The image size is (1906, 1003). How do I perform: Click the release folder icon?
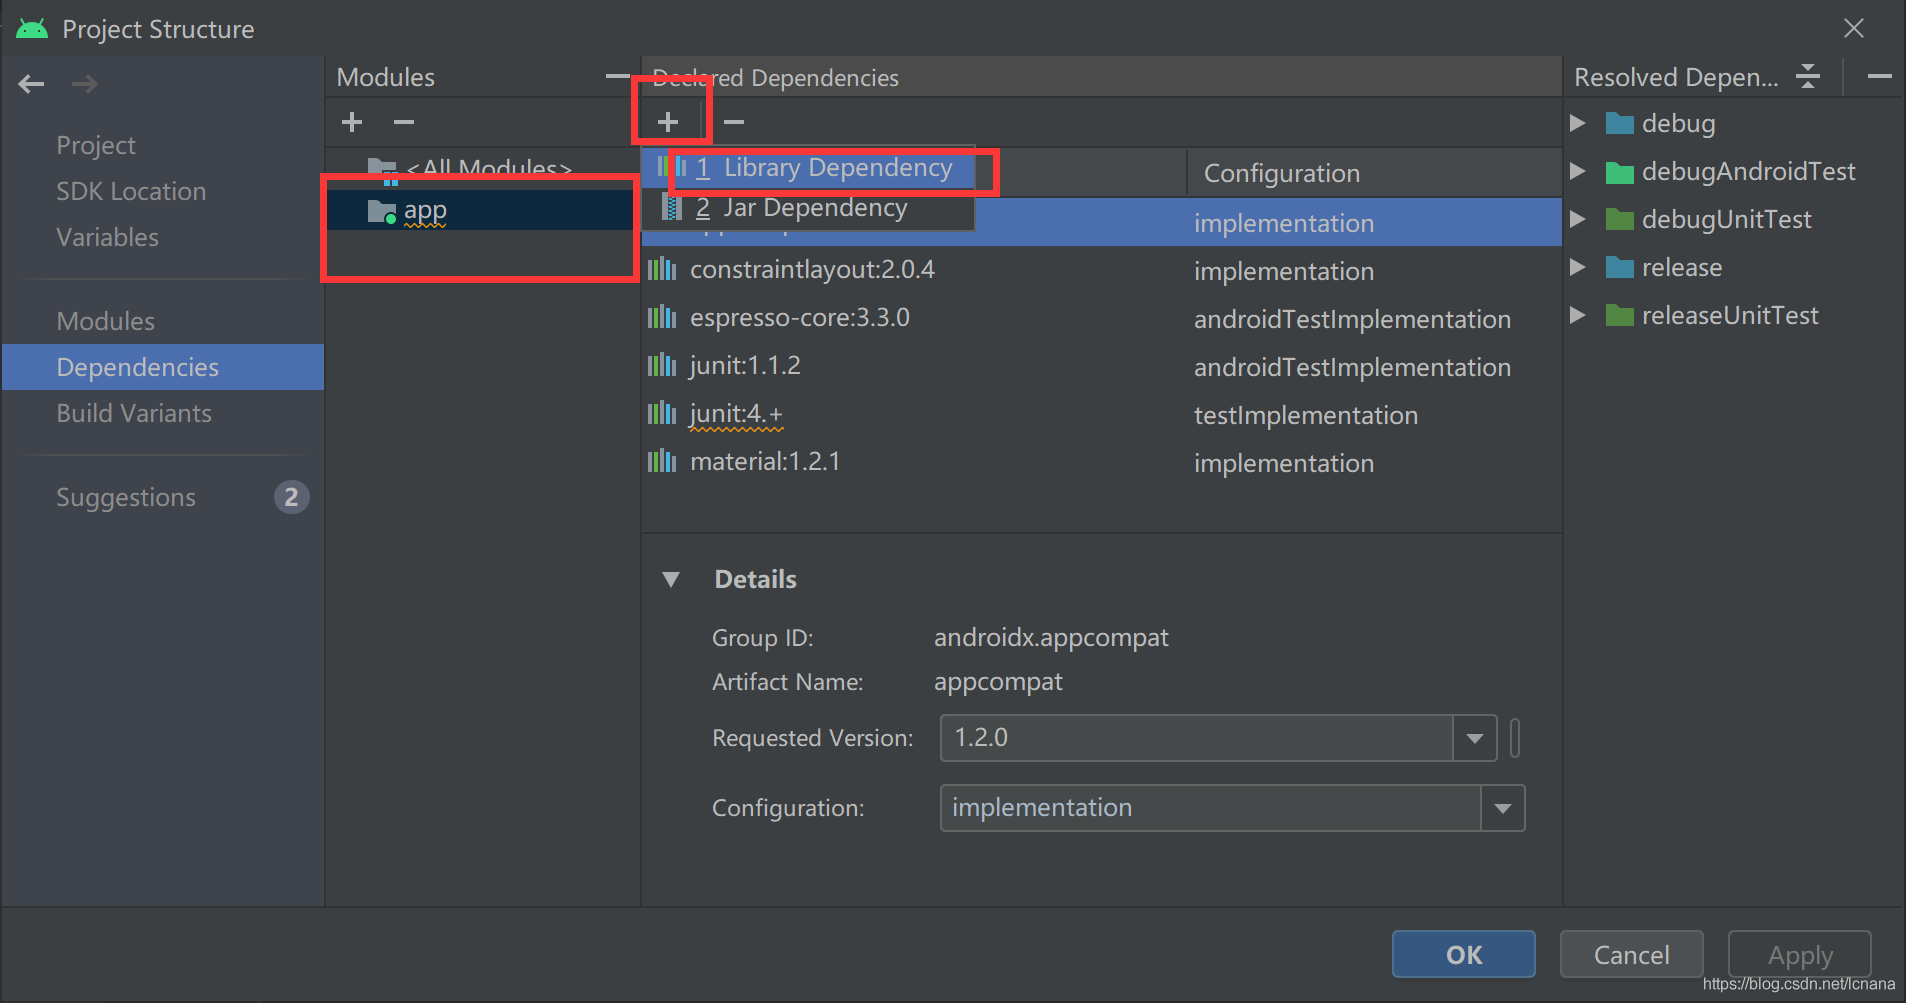click(1619, 267)
